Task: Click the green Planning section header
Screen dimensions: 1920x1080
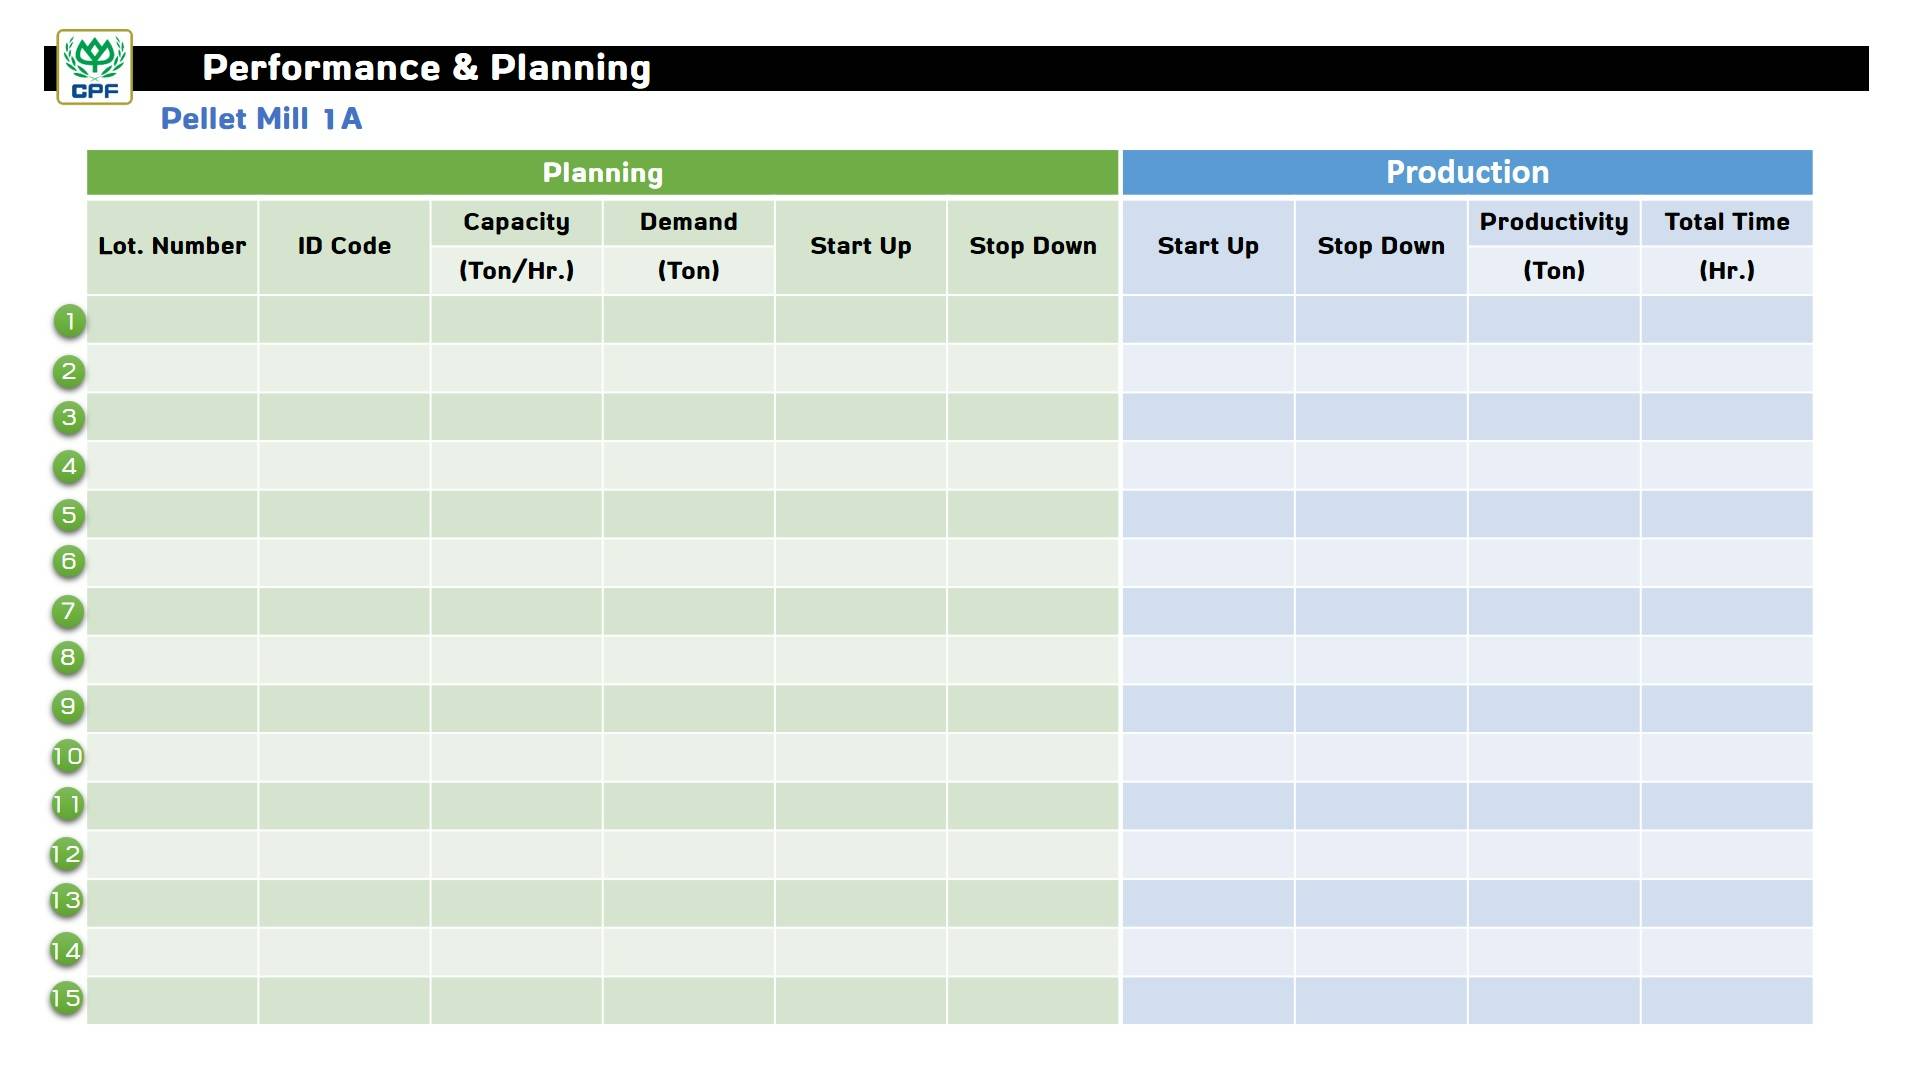Action: [602, 172]
